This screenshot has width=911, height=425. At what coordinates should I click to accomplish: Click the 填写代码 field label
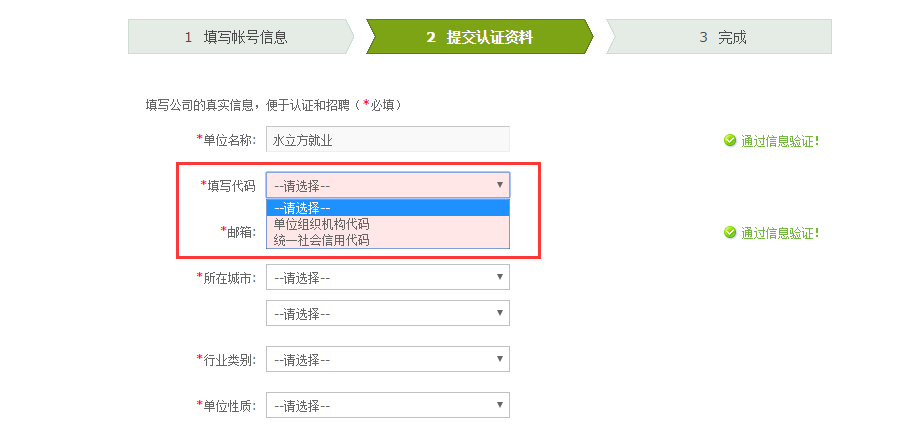pos(228,186)
